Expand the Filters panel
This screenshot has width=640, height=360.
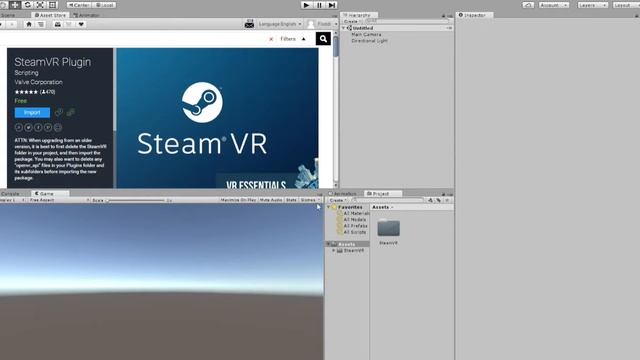click(x=293, y=39)
